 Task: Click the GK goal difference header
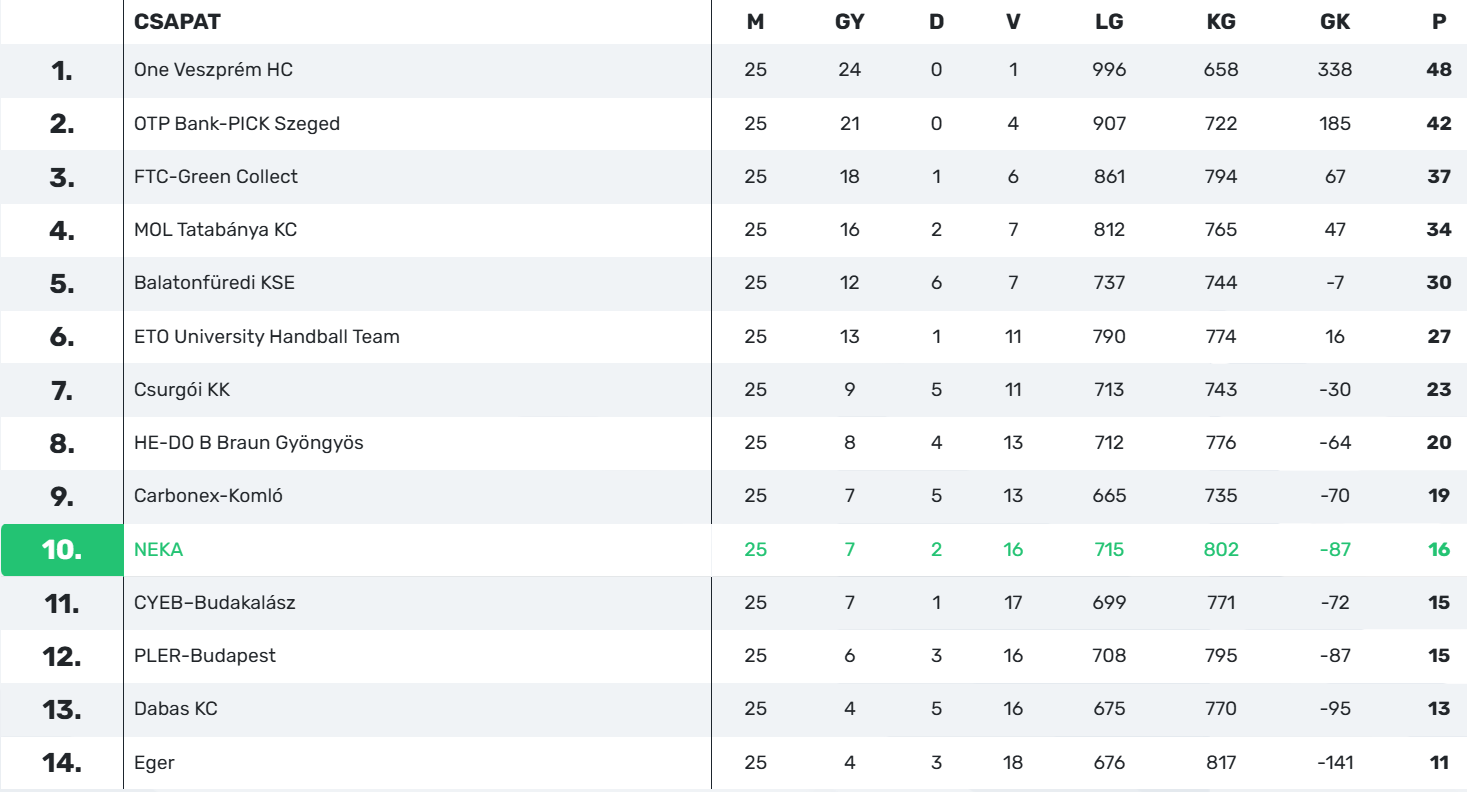1335,21
